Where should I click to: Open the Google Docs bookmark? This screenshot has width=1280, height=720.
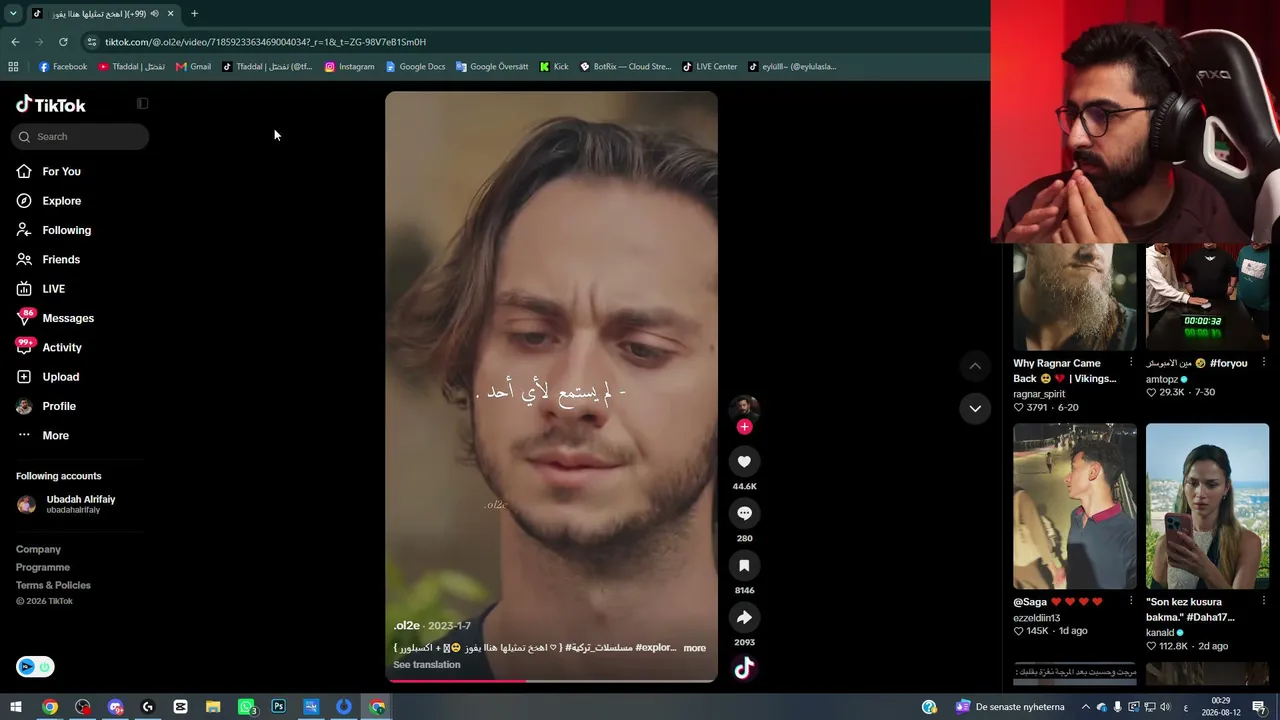pos(415,67)
